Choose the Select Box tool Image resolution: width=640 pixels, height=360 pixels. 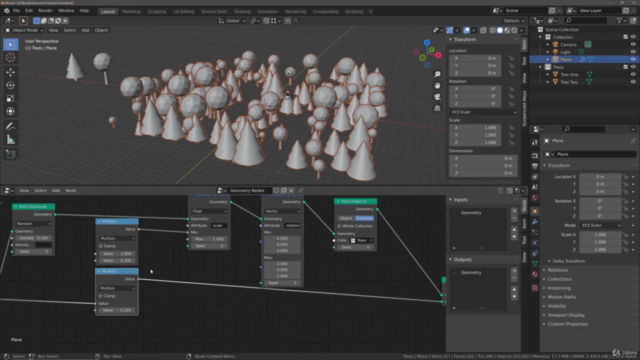(11, 44)
